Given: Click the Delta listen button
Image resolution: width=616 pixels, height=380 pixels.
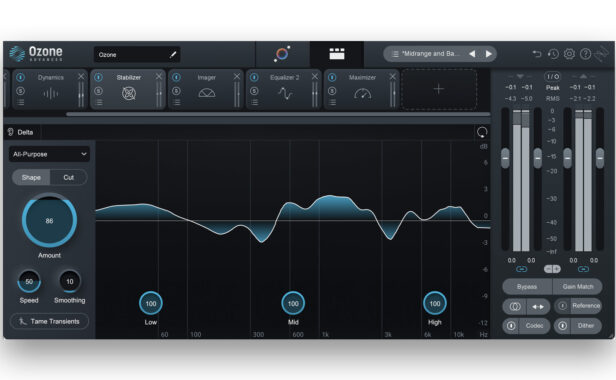Looking at the screenshot, I should [x=20, y=132].
